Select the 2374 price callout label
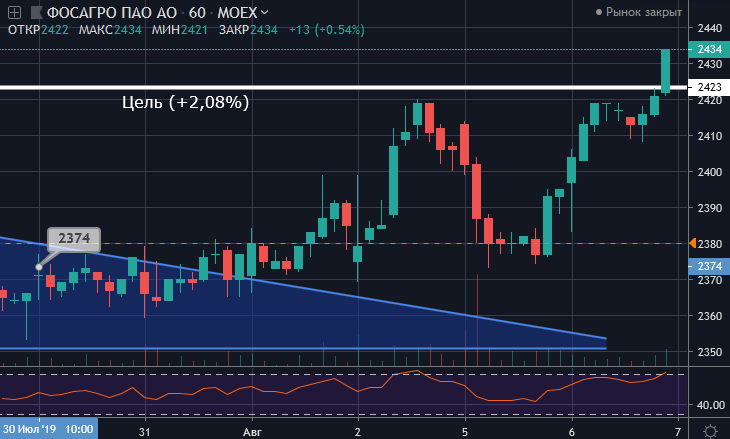The image size is (730, 439). [74, 239]
